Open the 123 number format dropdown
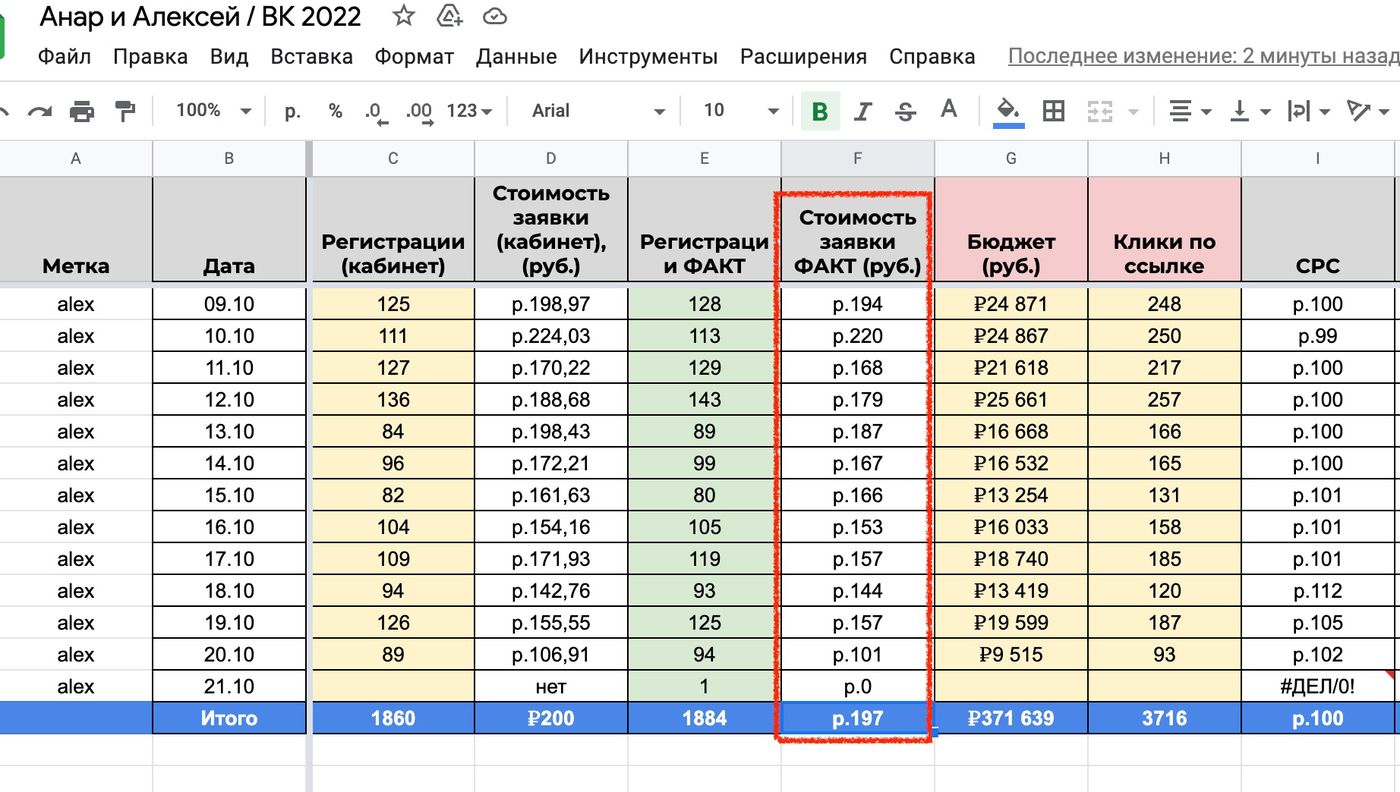Viewport: 1400px width, 792px height. point(469,111)
